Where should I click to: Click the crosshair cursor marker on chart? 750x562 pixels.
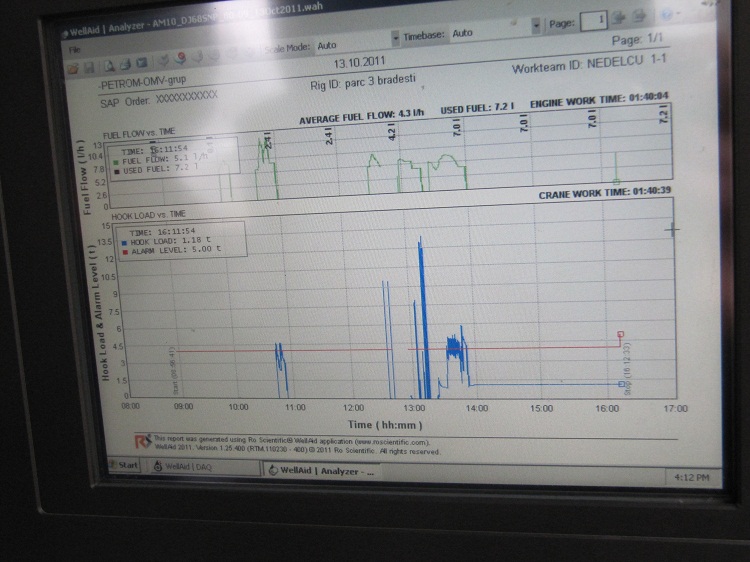pyautogui.click(x=671, y=229)
